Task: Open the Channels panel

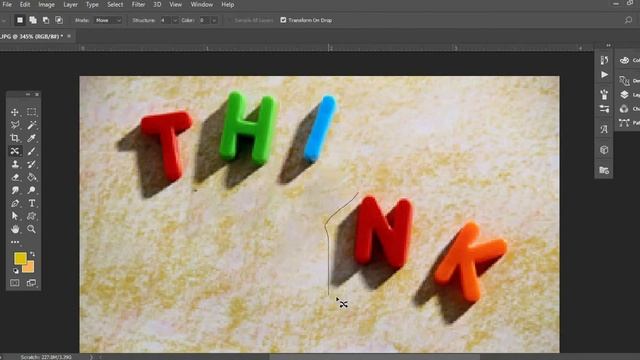Action: click(629, 109)
